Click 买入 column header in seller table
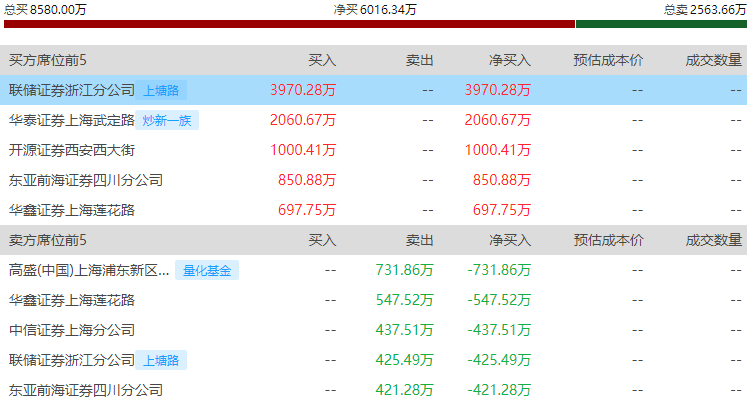 (322, 240)
